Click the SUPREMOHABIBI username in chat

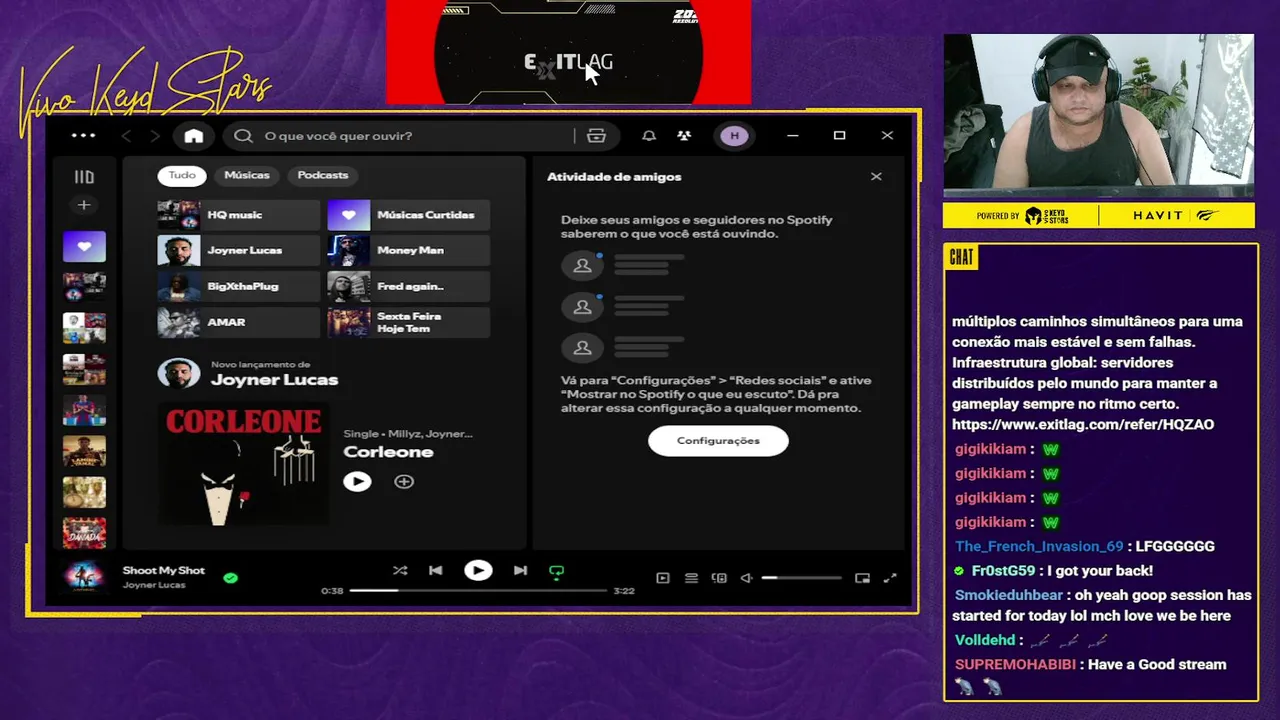tap(1016, 665)
